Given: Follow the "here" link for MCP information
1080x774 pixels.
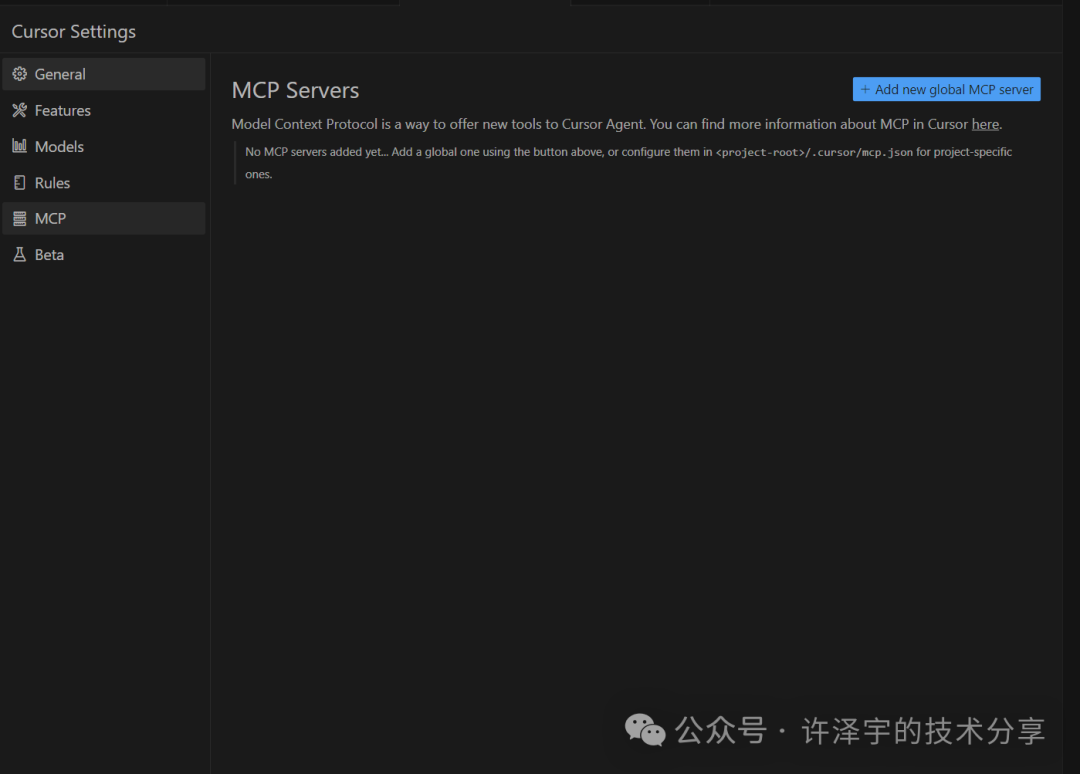Looking at the screenshot, I should (985, 124).
